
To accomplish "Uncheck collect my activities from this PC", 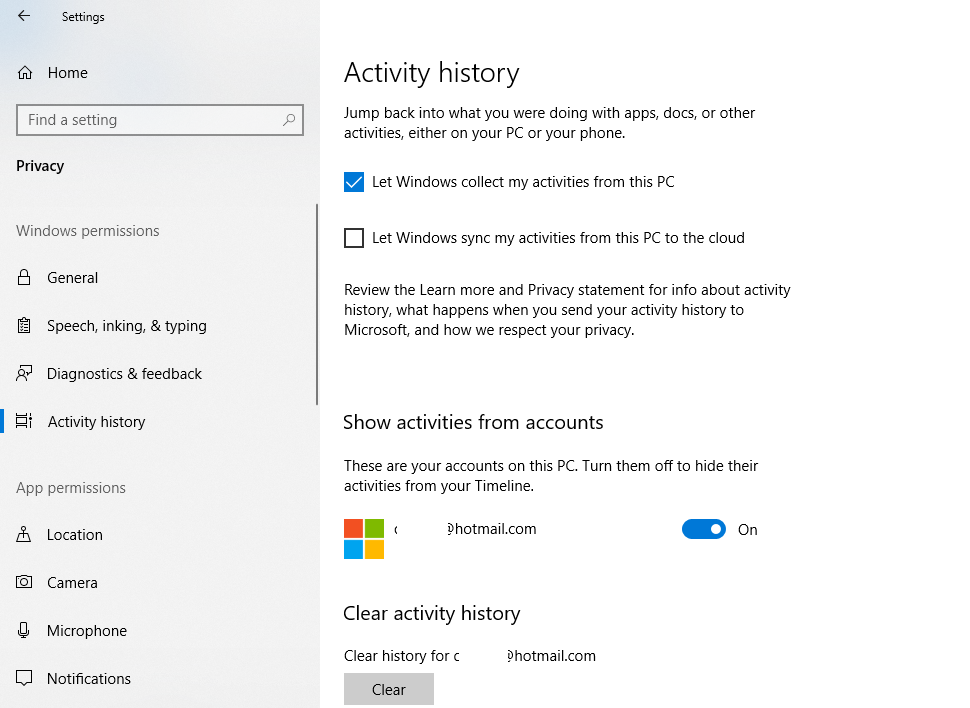I will coord(354,182).
